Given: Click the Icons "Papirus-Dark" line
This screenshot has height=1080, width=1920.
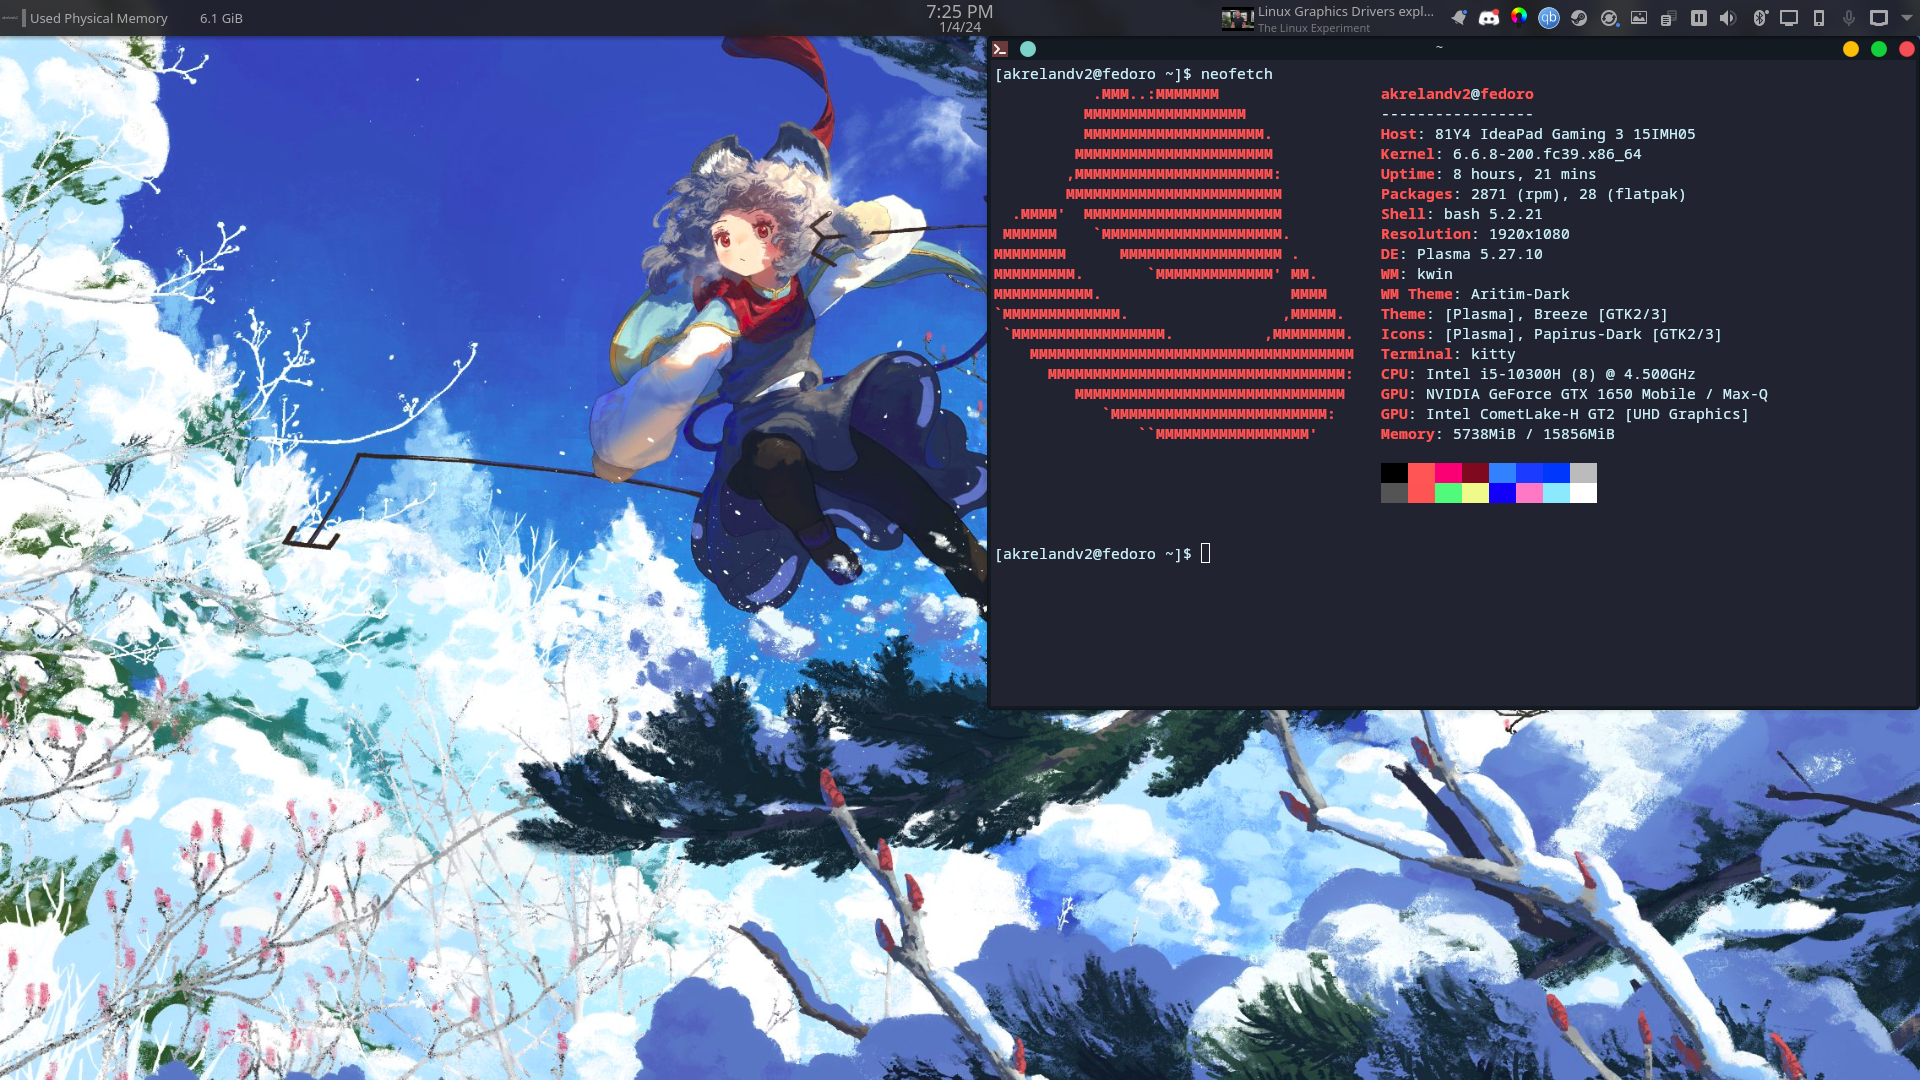Looking at the screenshot, I should 1551,334.
